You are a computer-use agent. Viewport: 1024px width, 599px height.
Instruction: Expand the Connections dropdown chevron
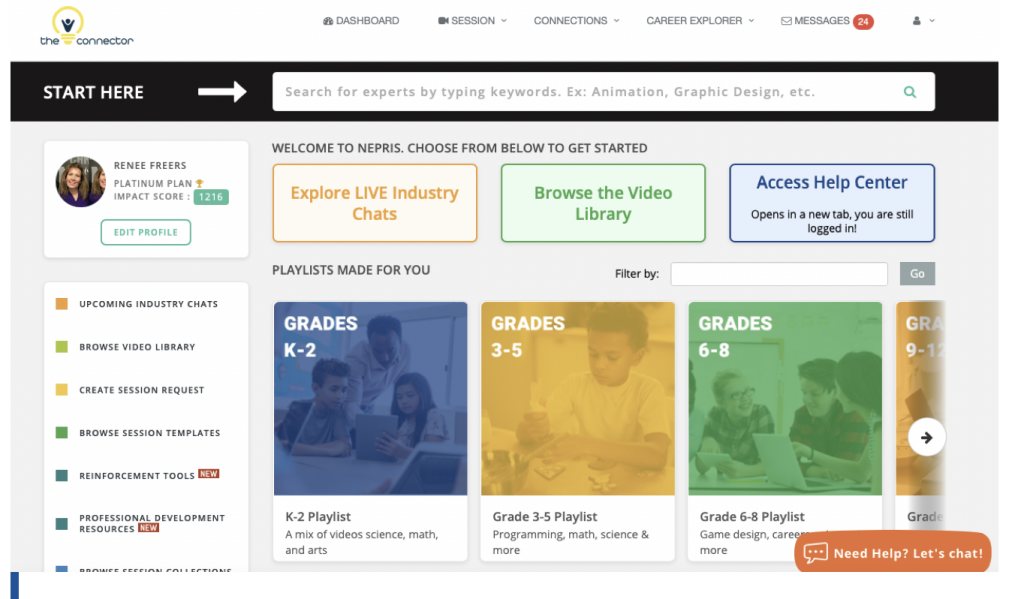[x=616, y=21]
